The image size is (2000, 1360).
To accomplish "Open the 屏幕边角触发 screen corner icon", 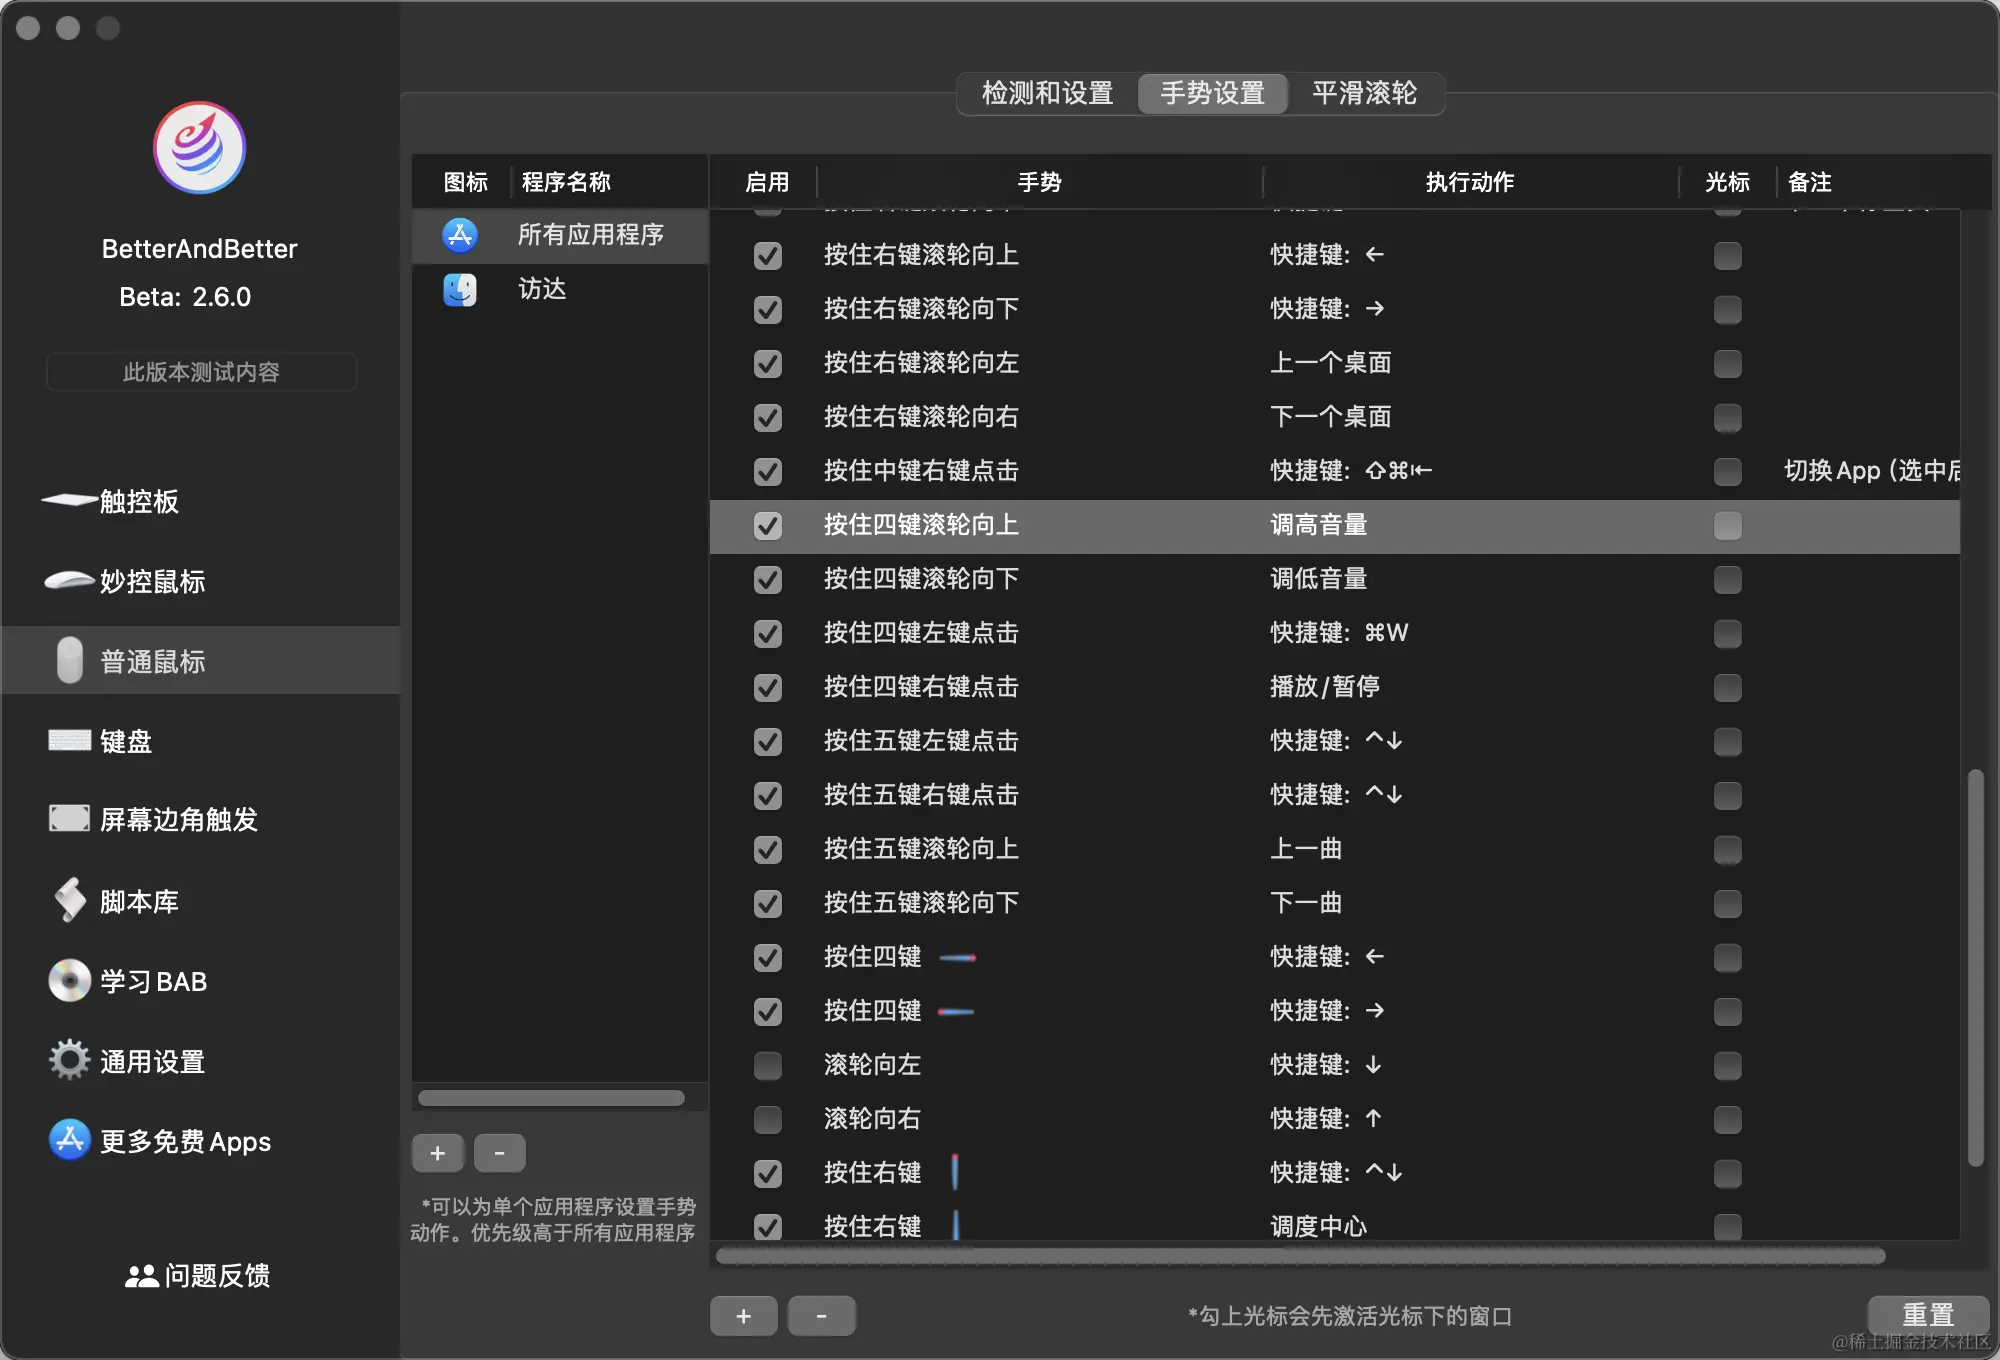I will pyautogui.click(x=70, y=819).
